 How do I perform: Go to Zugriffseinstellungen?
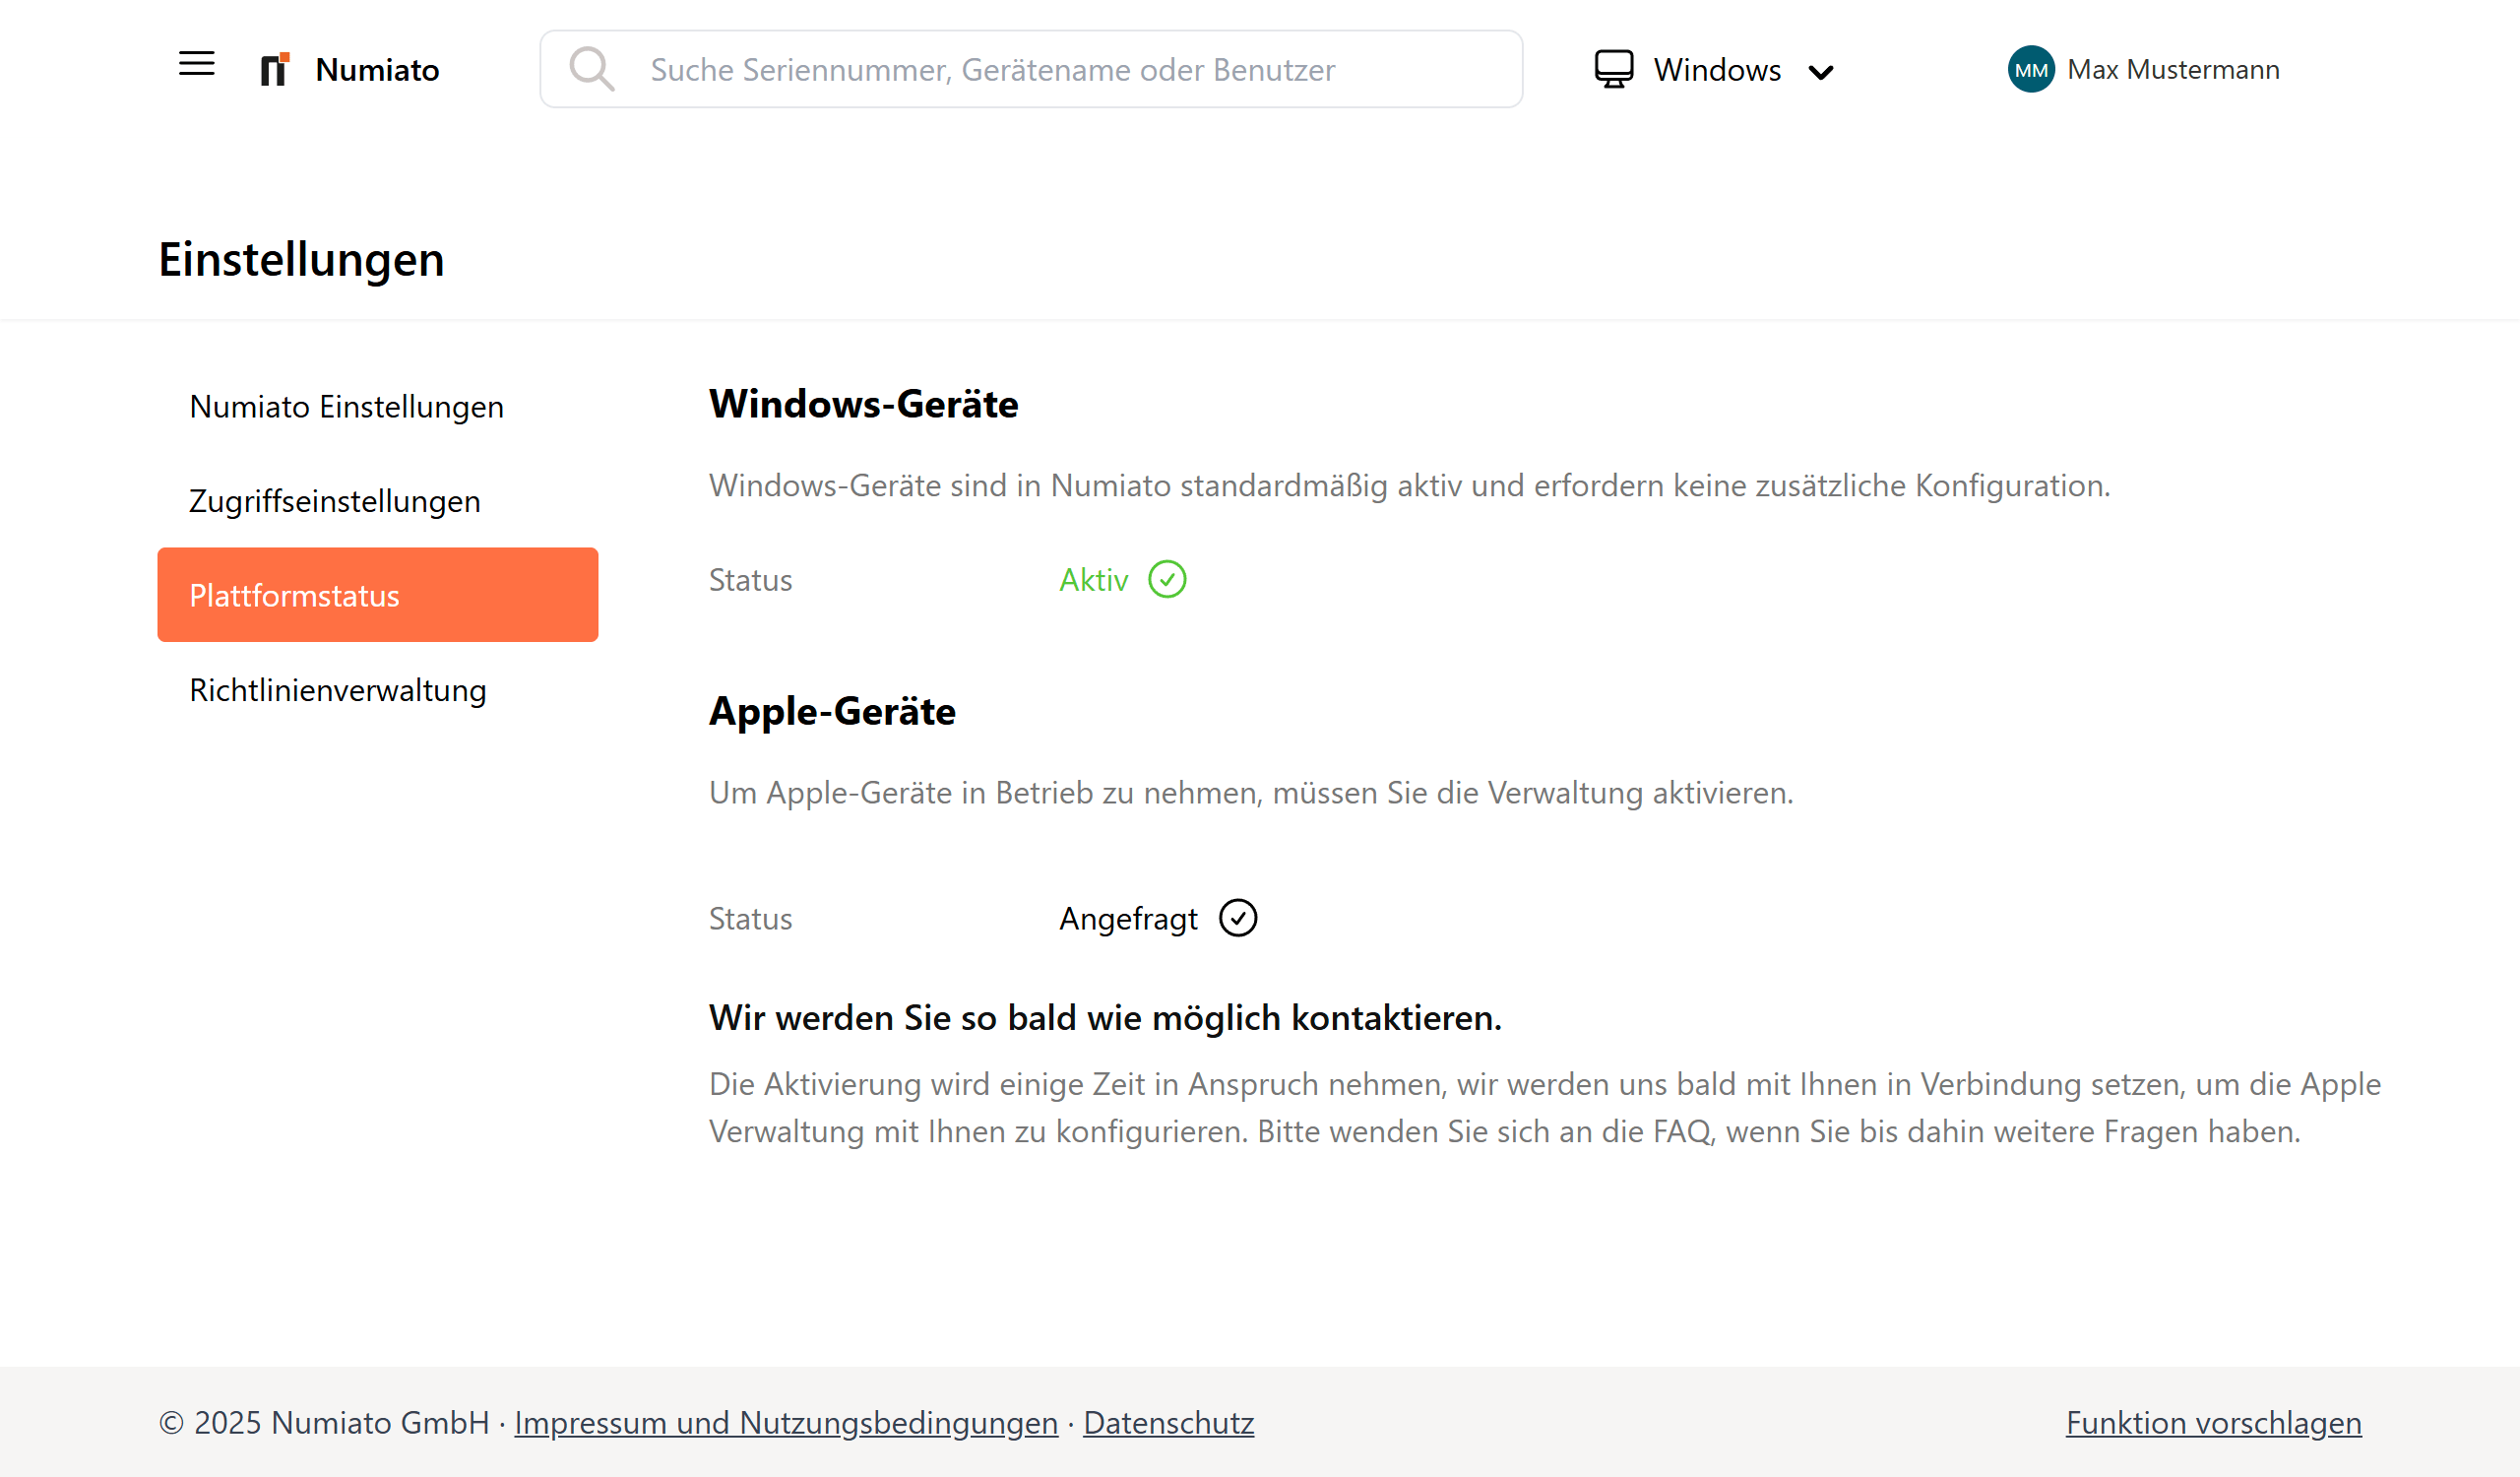[x=378, y=501]
